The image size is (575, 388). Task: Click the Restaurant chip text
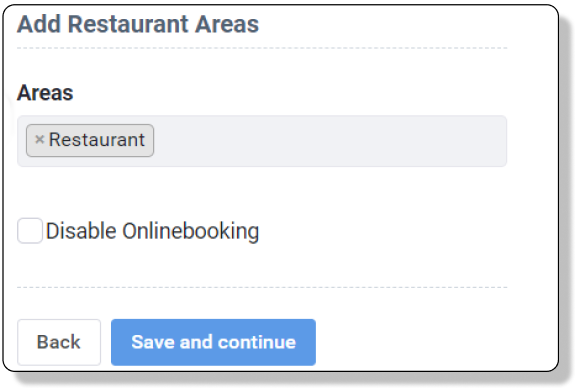pyautogui.click(x=97, y=140)
